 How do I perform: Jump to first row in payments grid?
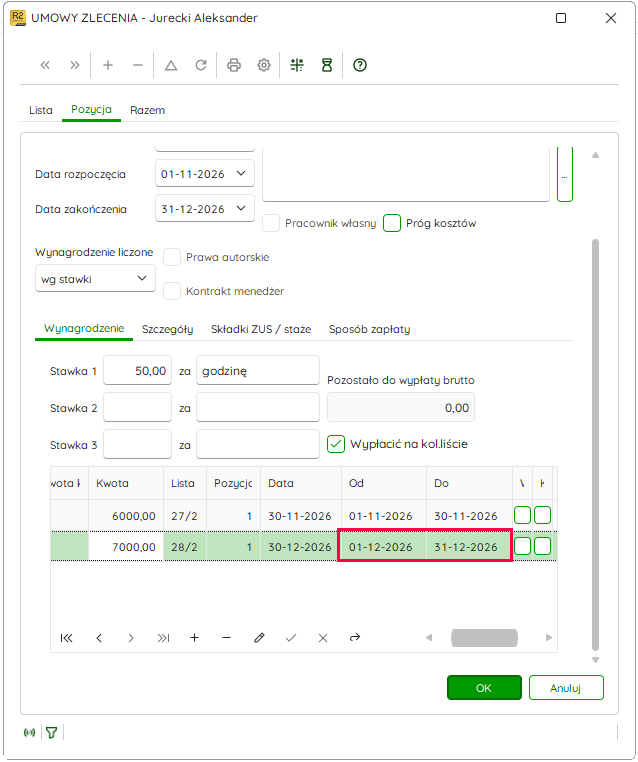[67, 638]
